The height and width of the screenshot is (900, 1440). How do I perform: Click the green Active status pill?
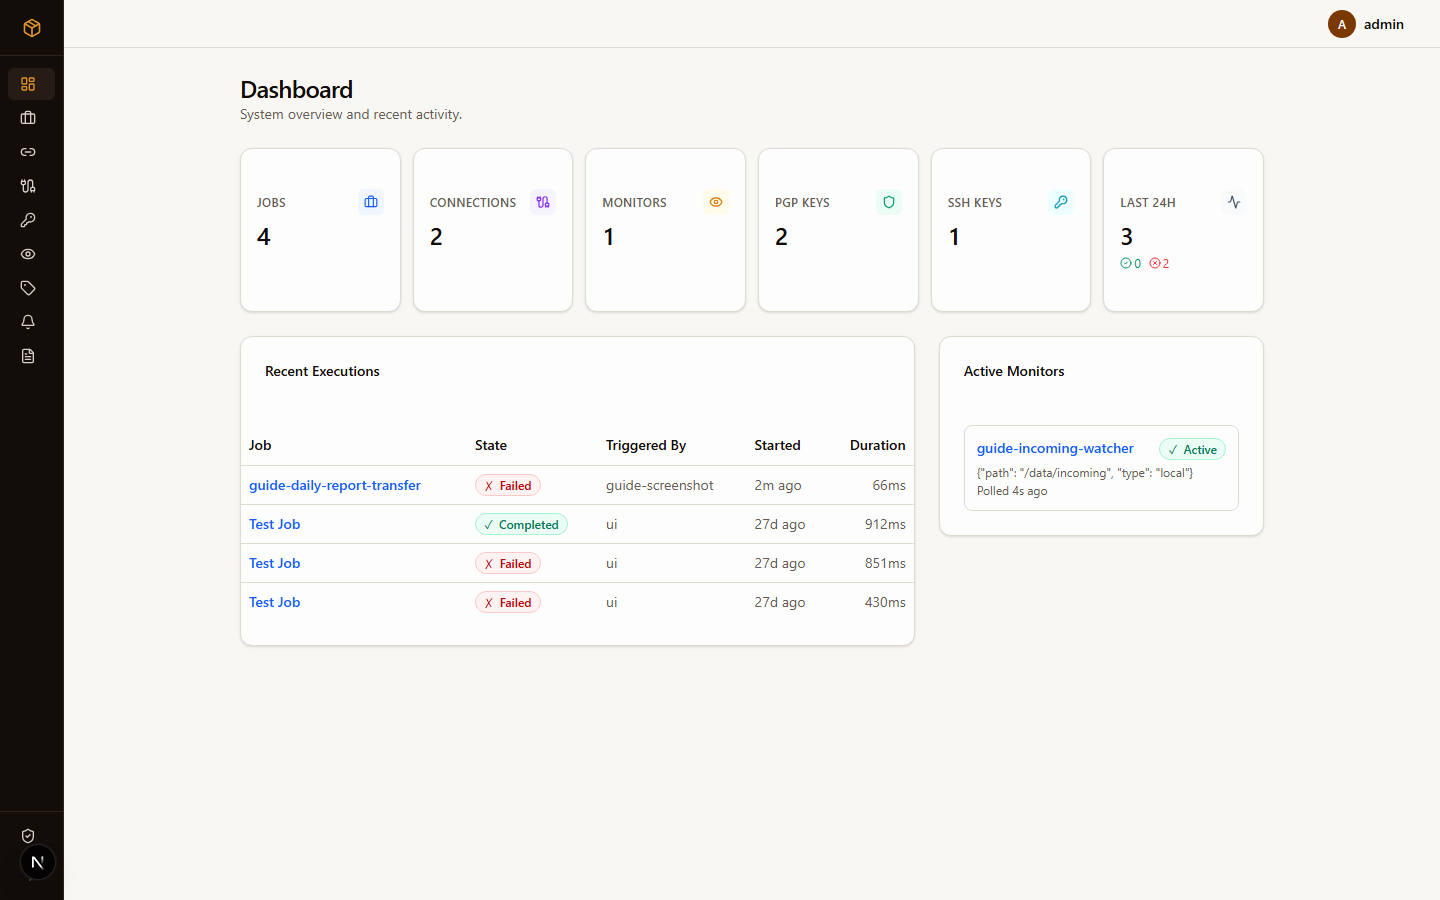(x=1192, y=449)
